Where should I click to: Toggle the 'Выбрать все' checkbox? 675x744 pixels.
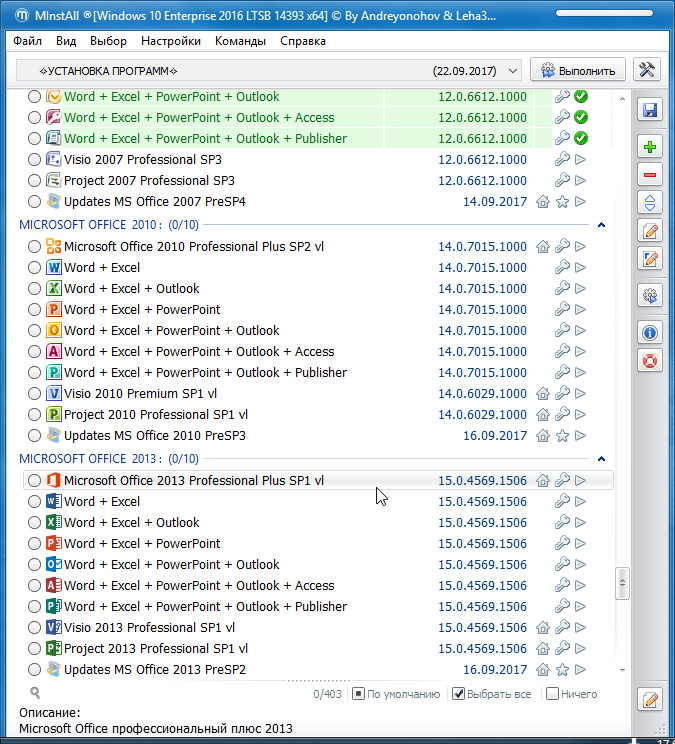[x=458, y=694]
